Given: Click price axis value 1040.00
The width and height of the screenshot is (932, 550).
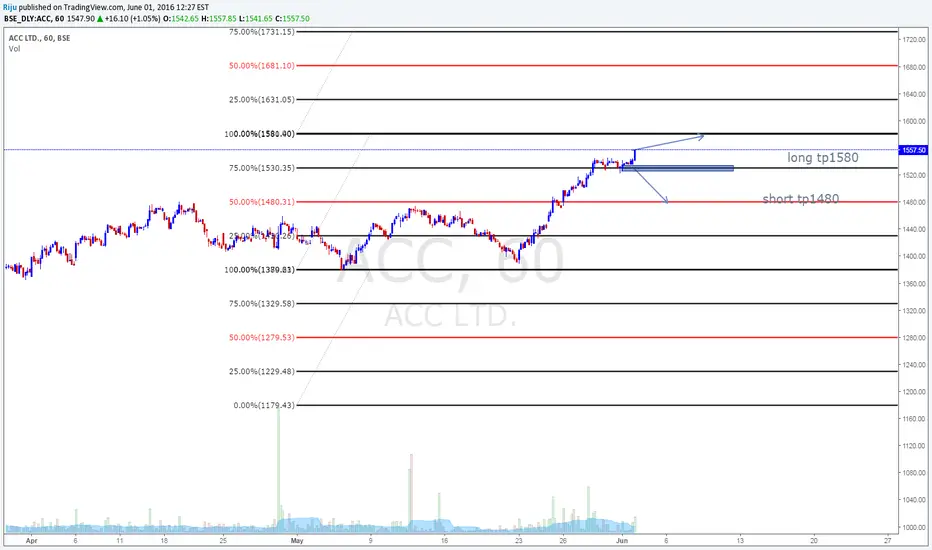Looking at the screenshot, I should click(x=914, y=500).
